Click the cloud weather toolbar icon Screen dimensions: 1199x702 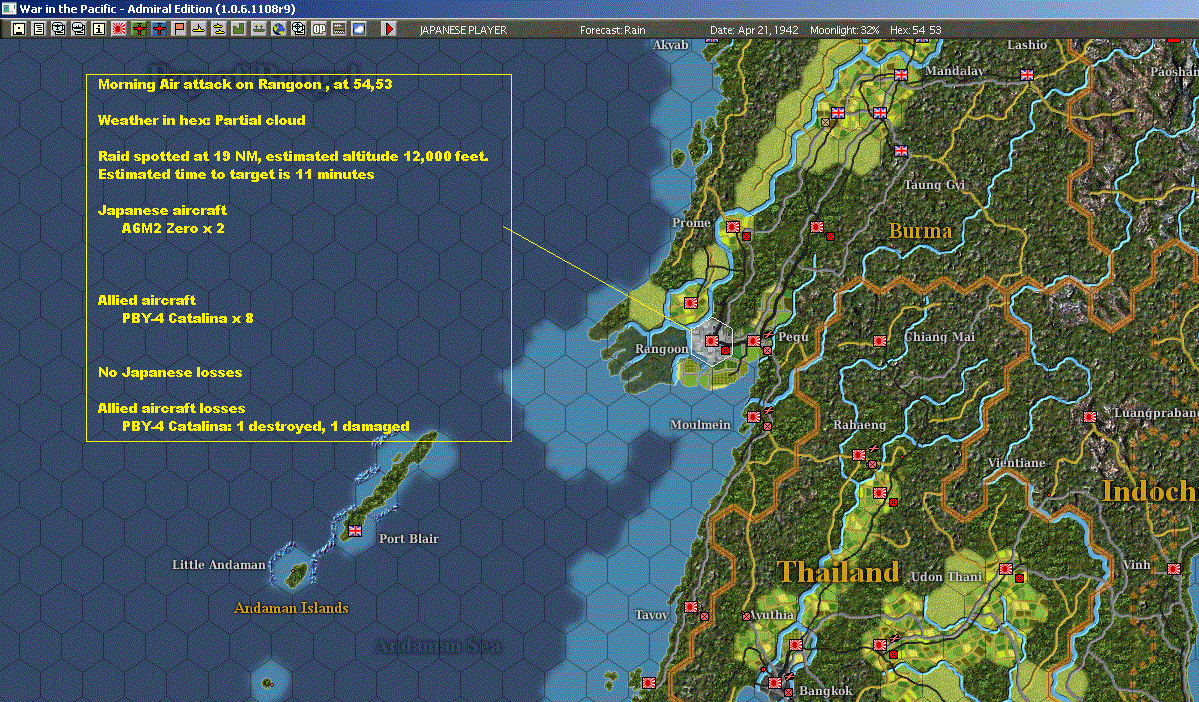[359, 29]
